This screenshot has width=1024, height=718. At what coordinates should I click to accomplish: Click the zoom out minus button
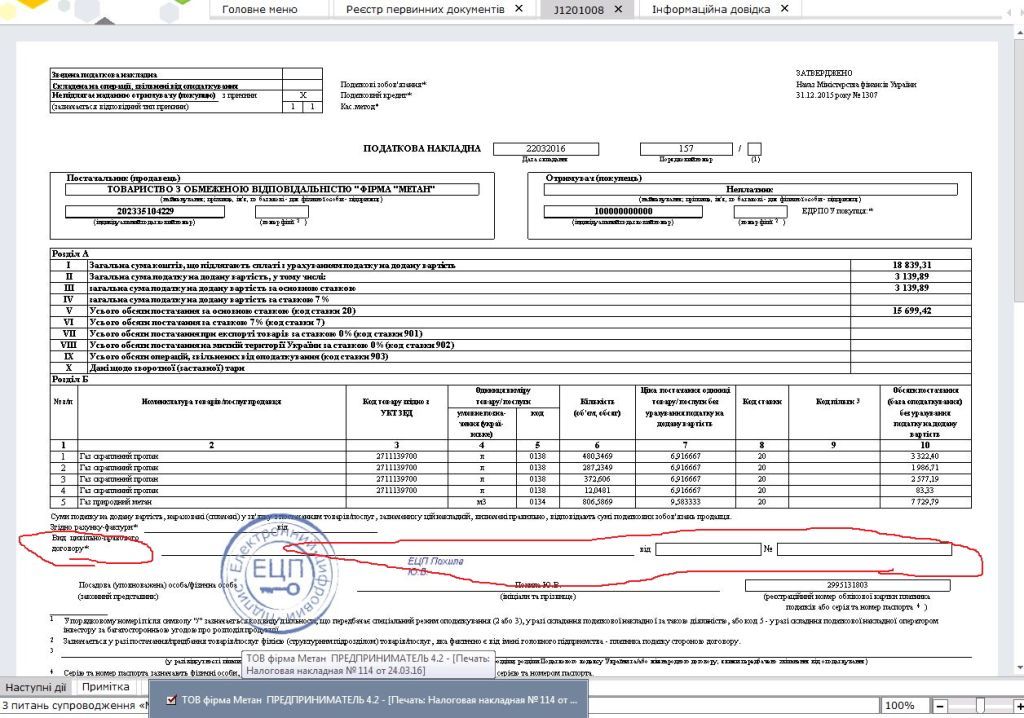[940, 706]
